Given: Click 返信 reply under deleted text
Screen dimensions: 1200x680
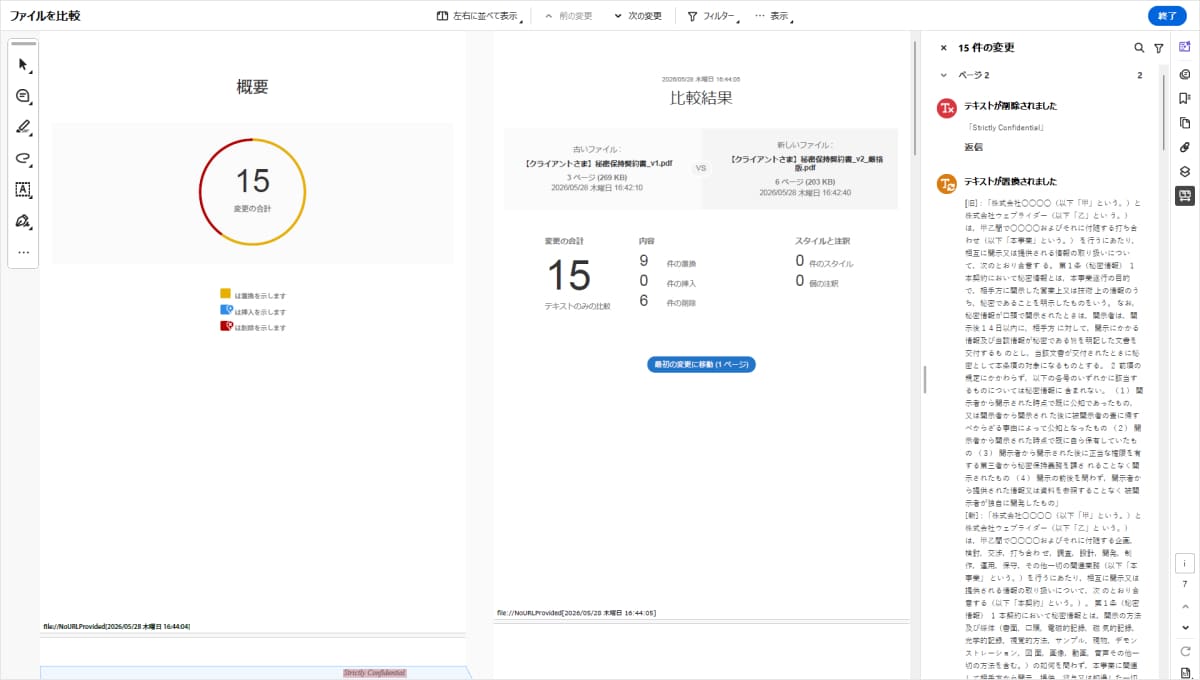Looking at the screenshot, I should [973, 147].
